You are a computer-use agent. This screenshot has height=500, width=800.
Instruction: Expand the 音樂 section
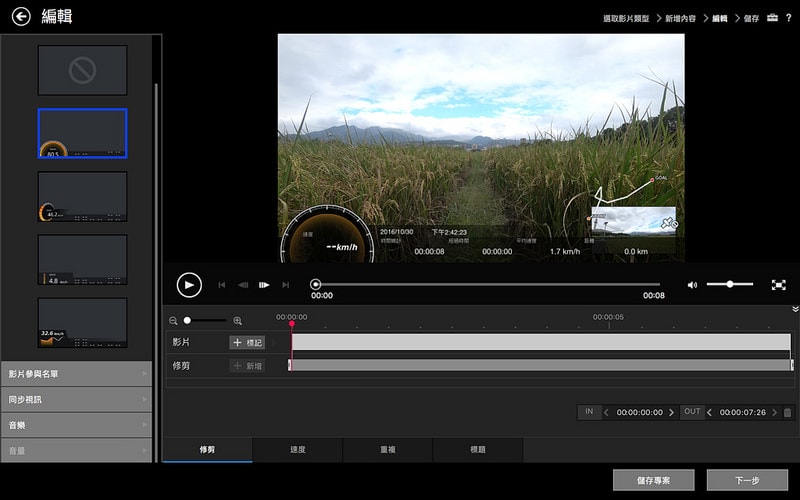coord(76,425)
